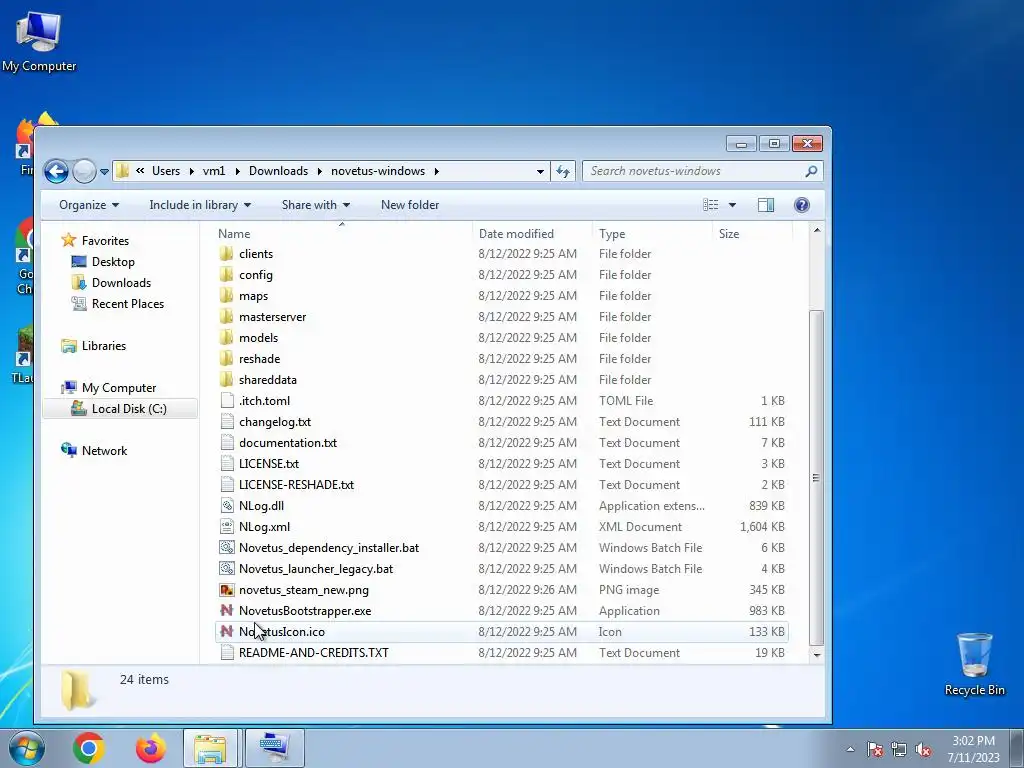Select the NLog.xml file icon

[227, 526]
